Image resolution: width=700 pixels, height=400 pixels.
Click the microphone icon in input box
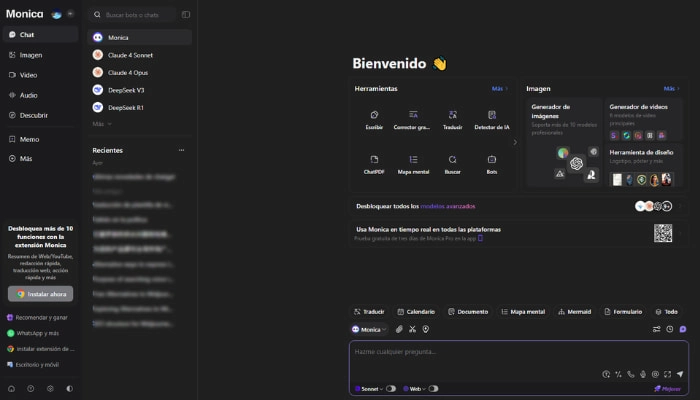[x=643, y=374]
